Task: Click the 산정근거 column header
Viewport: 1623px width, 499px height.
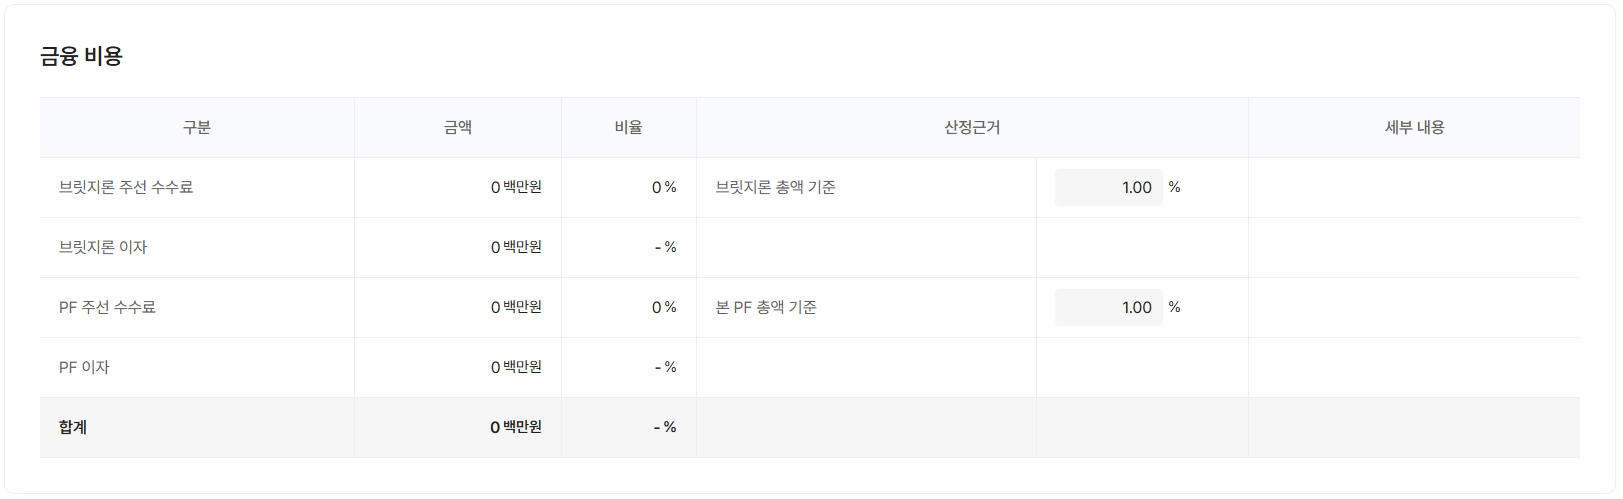Action: pyautogui.click(x=972, y=128)
